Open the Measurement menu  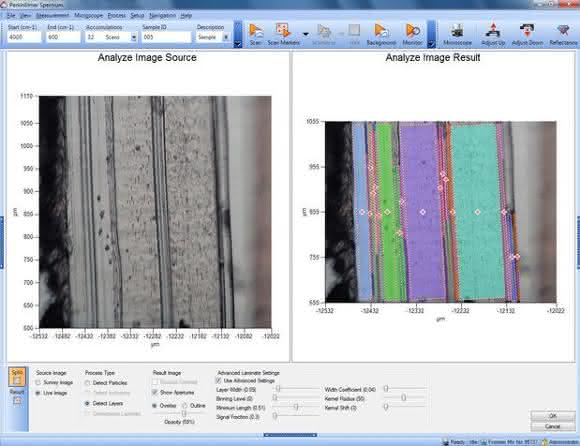coord(53,16)
